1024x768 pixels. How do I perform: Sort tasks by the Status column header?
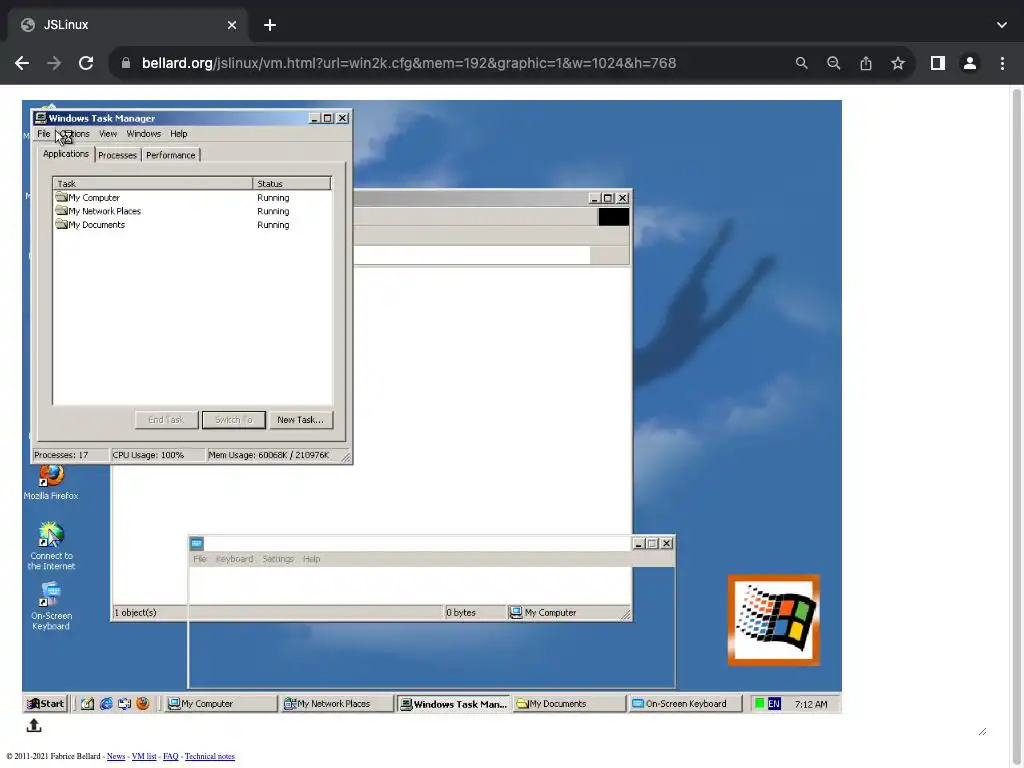291,184
